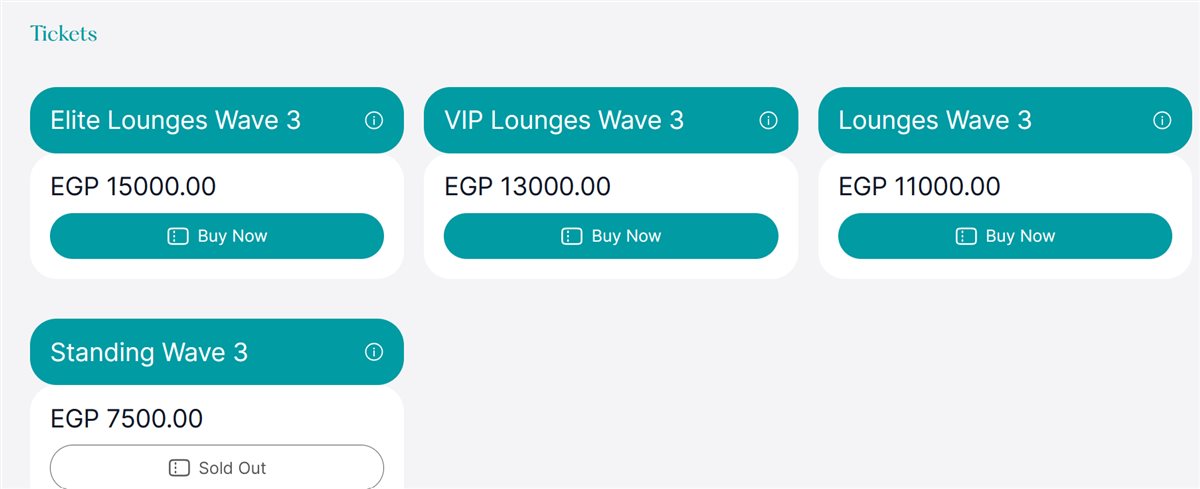Select the Lounges Wave 3 header title

pyautogui.click(x=935, y=121)
